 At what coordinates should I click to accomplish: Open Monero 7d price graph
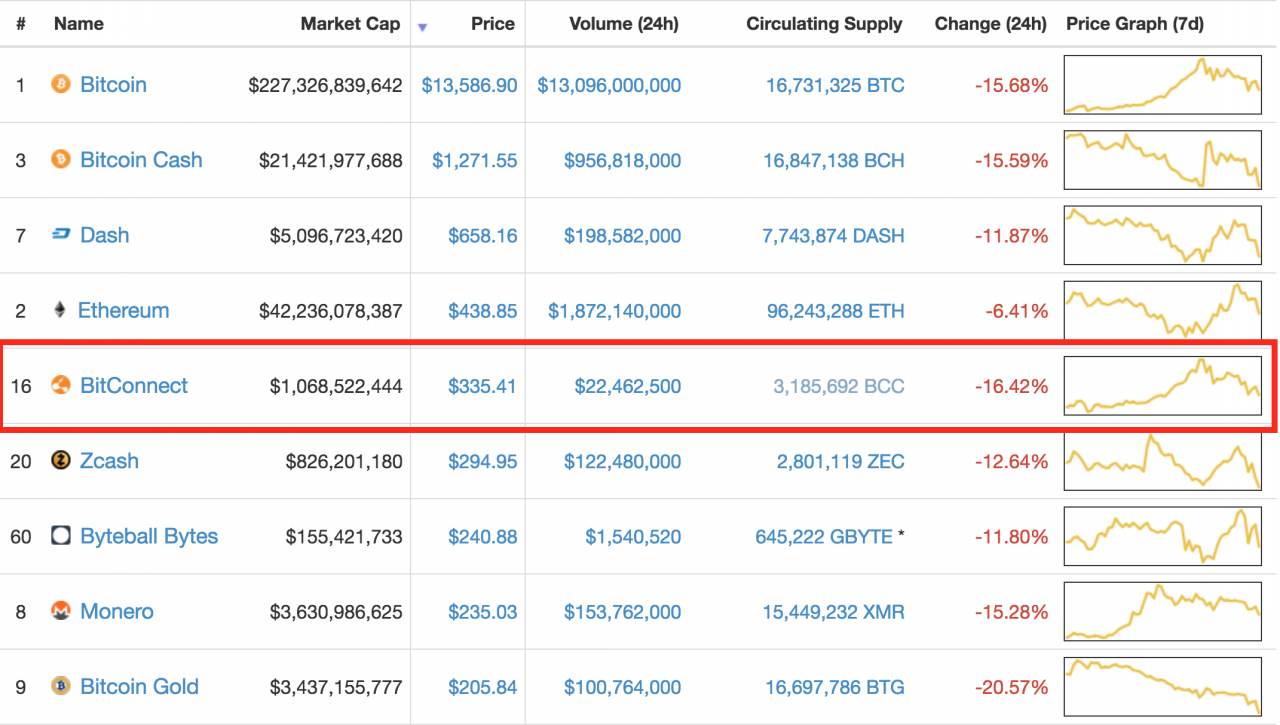[x=1163, y=611]
